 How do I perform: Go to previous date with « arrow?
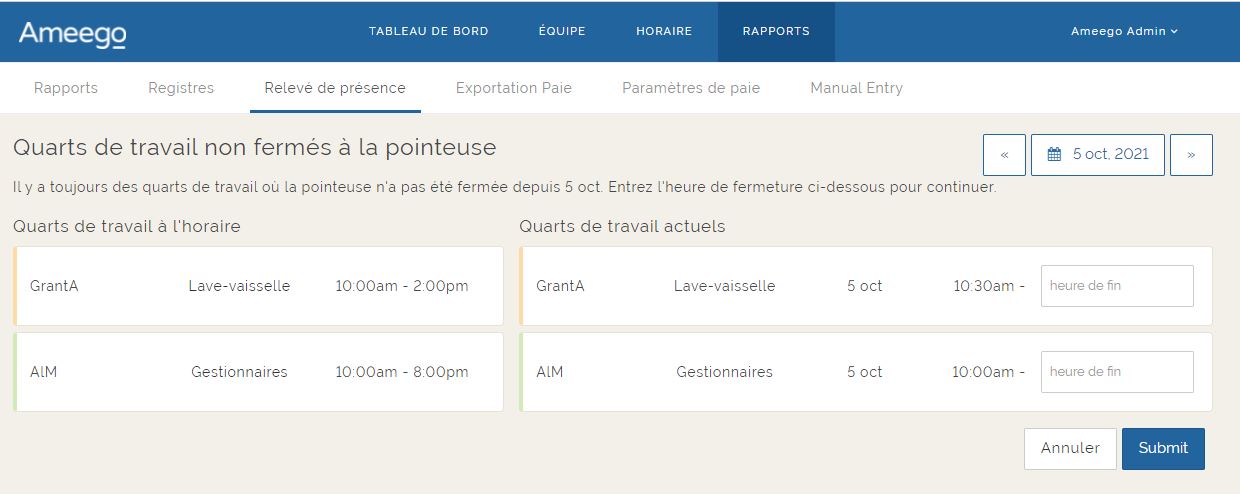click(1004, 155)
